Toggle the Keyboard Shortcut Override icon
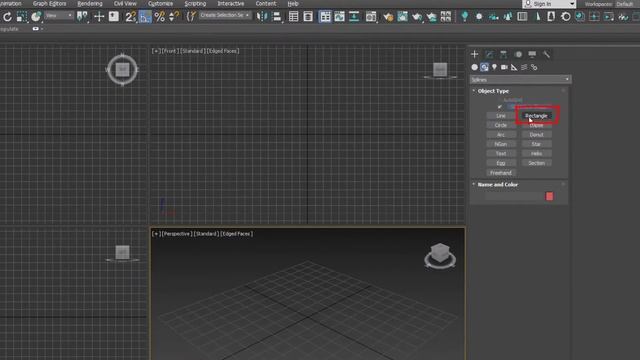The height and width of the screenshot is (360, 640). tap(114, 17)
